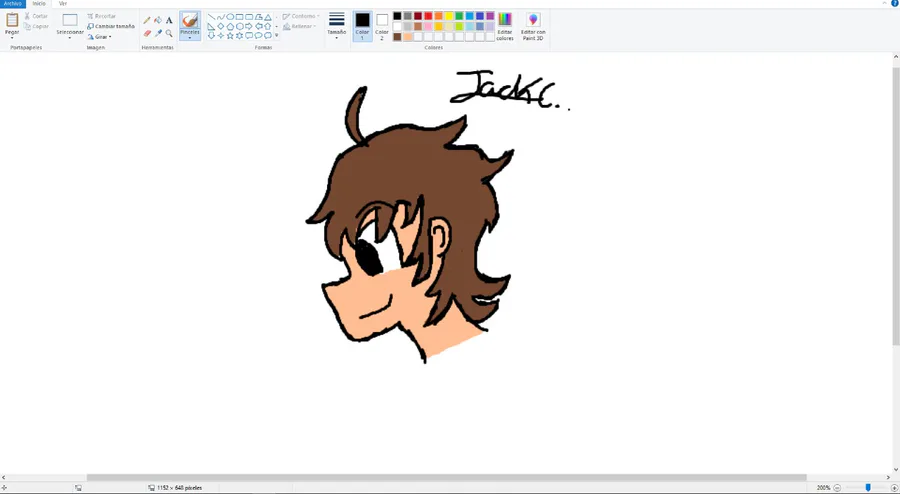Image resolution: width=900 pixels, height=494 pixels.
Task: Click the Recortar crop button
Action: click(101, 16)
